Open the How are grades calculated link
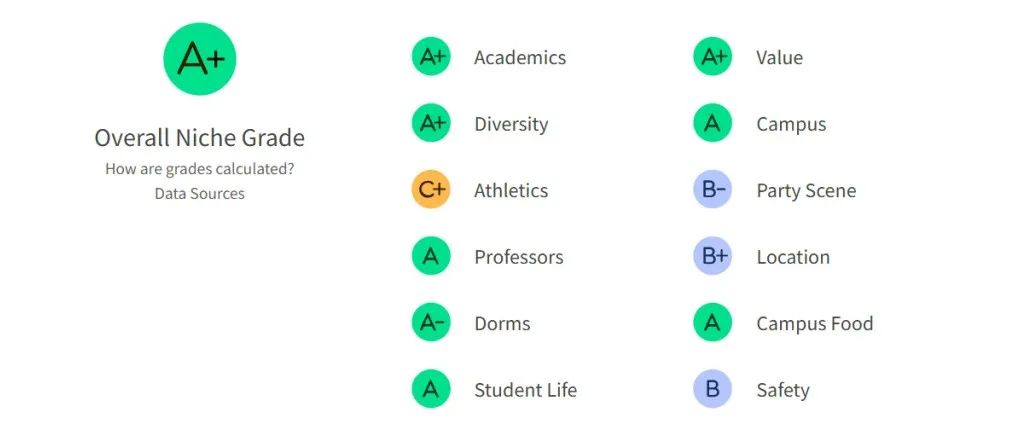Viewport: 1015px width, 427px height. click(x=199, y=170)
